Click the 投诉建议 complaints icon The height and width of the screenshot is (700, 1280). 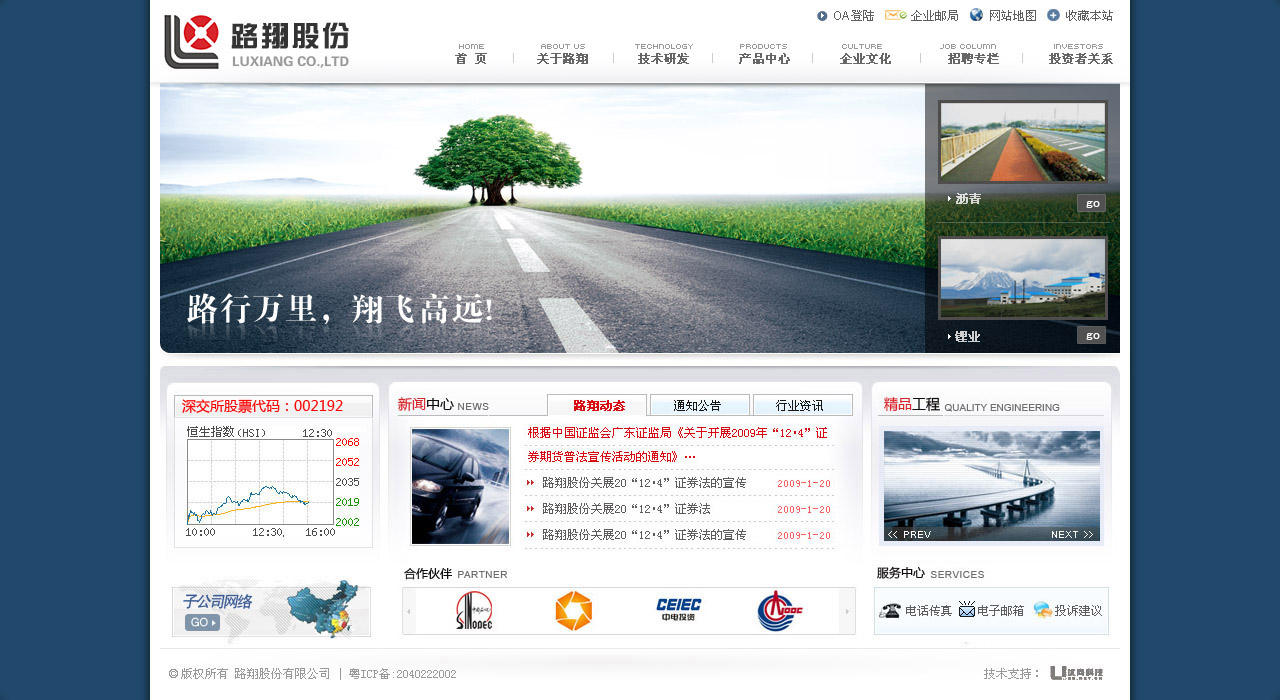point(1043,610)
